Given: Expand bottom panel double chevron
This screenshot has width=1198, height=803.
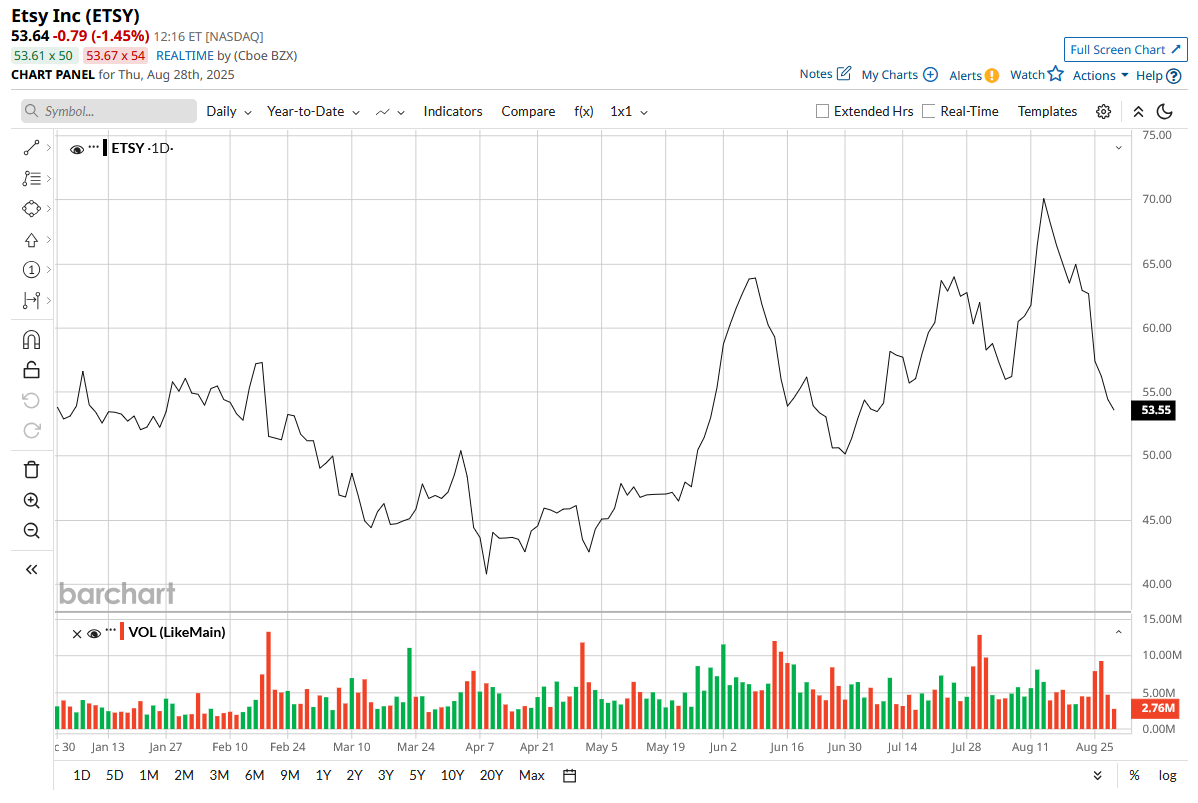Looking at the screenshot, I should 1098,775.
